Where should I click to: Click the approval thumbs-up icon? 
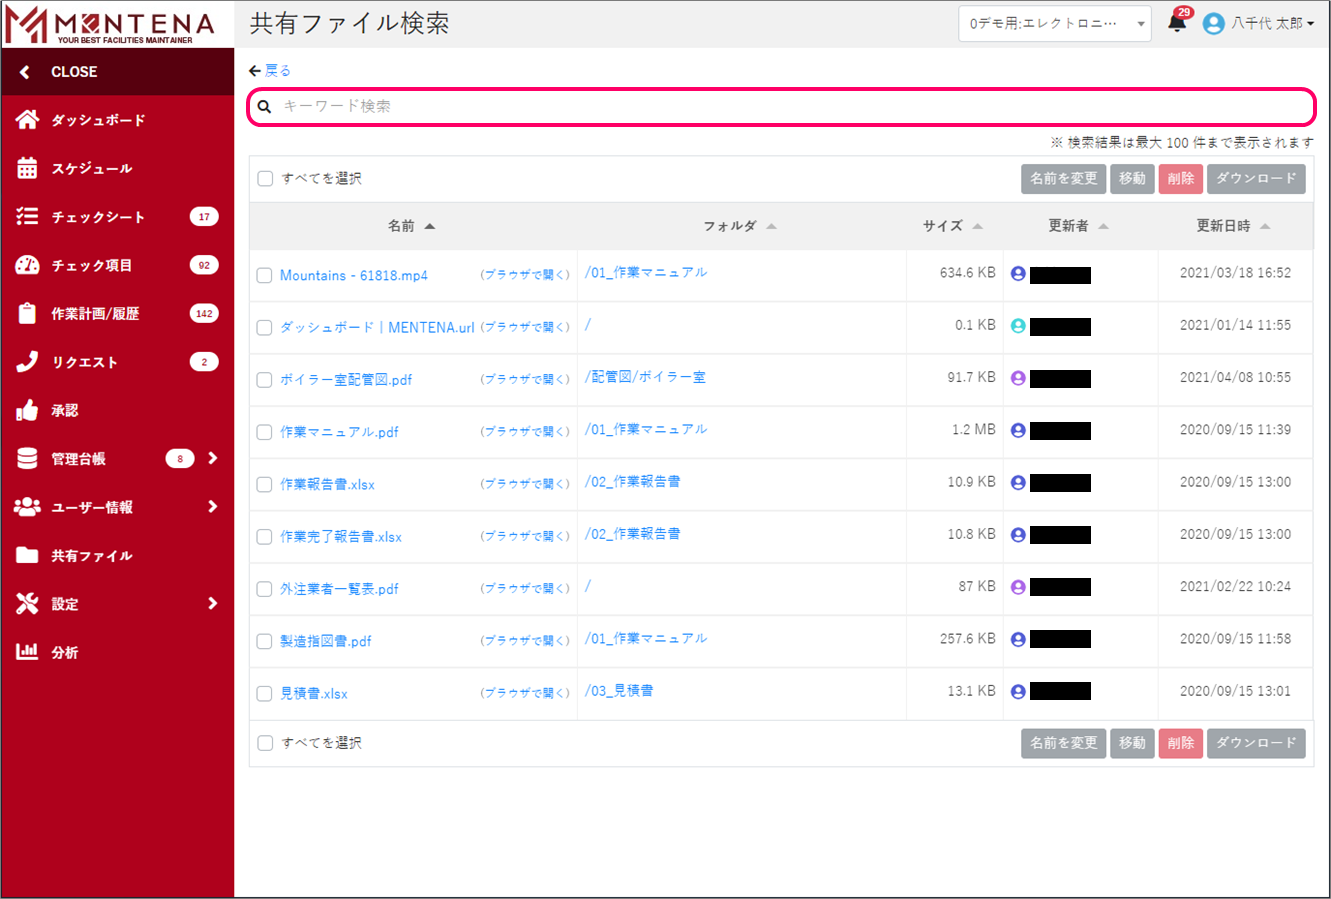(x=27, y=410)
